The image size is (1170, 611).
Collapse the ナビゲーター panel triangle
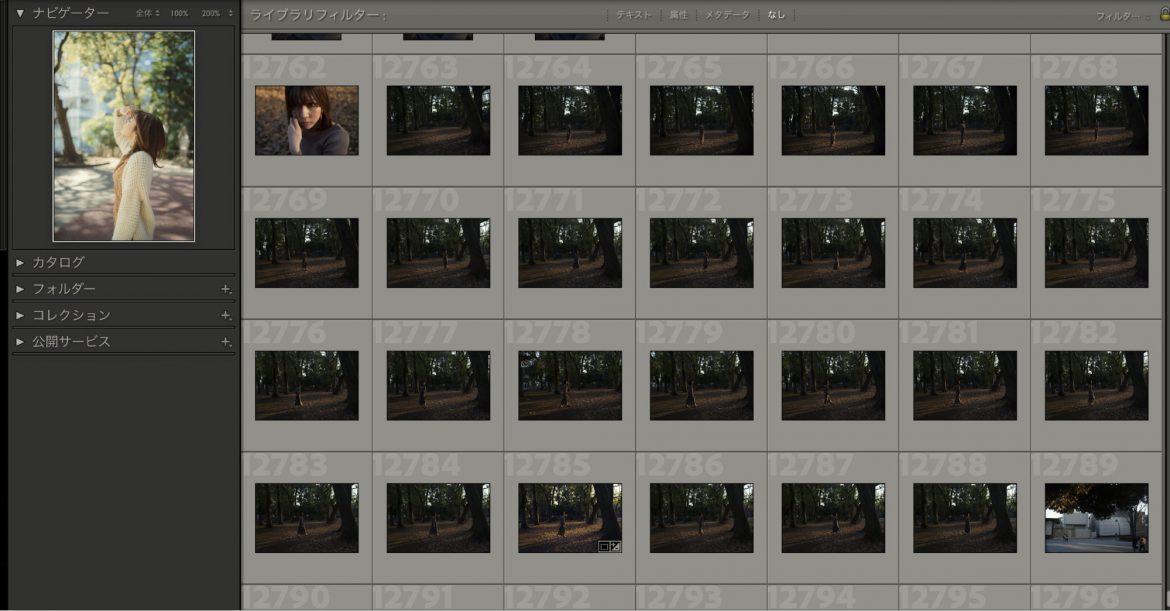click(20, 13)
